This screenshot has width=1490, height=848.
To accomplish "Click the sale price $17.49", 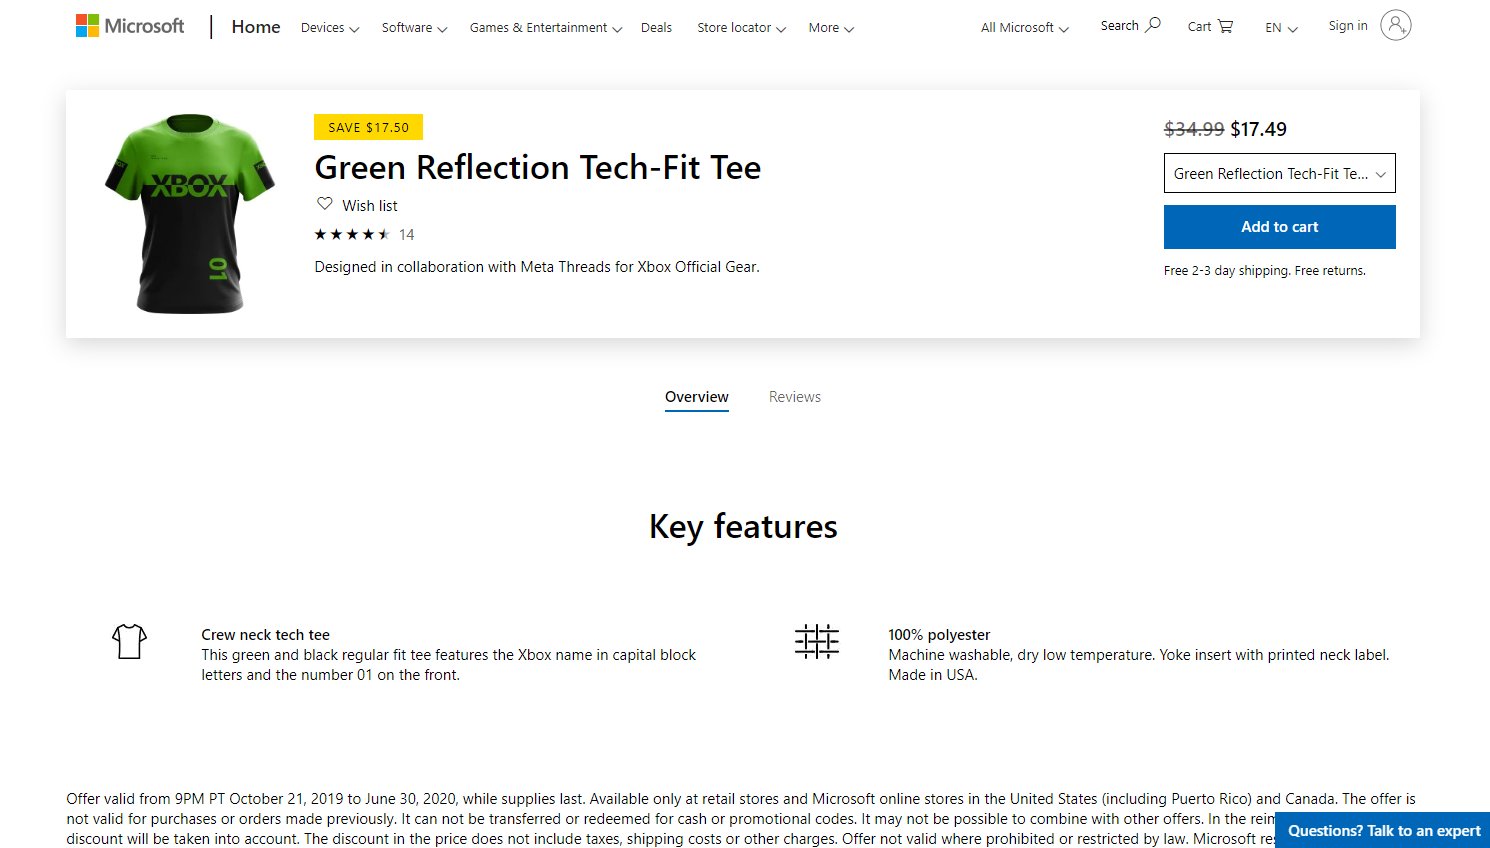I will point(1258,129).
